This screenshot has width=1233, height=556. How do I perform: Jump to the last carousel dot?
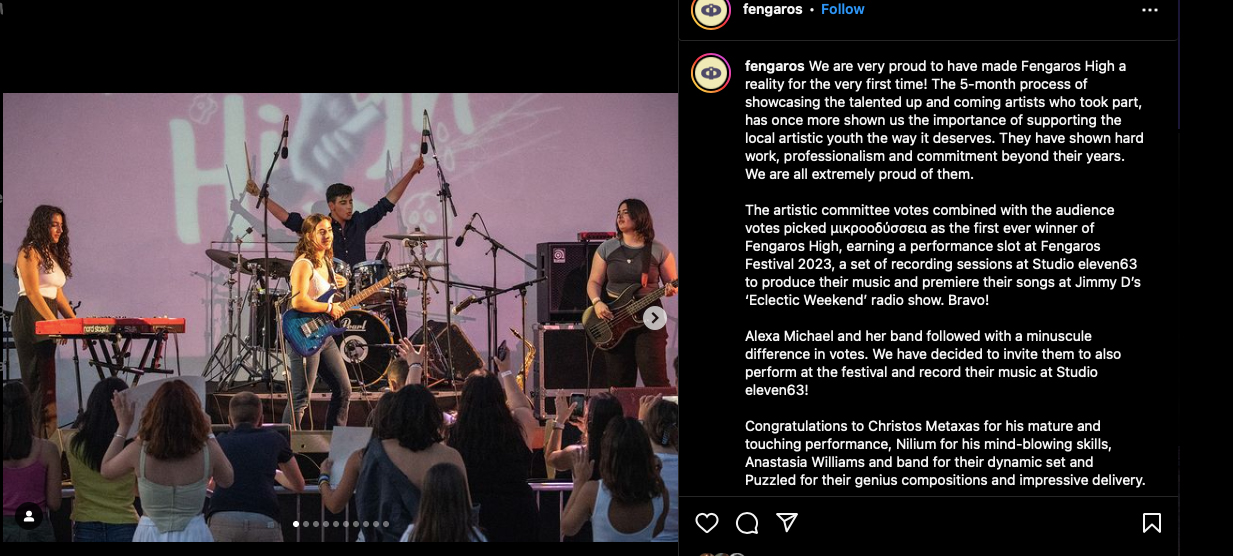point(386,524)
